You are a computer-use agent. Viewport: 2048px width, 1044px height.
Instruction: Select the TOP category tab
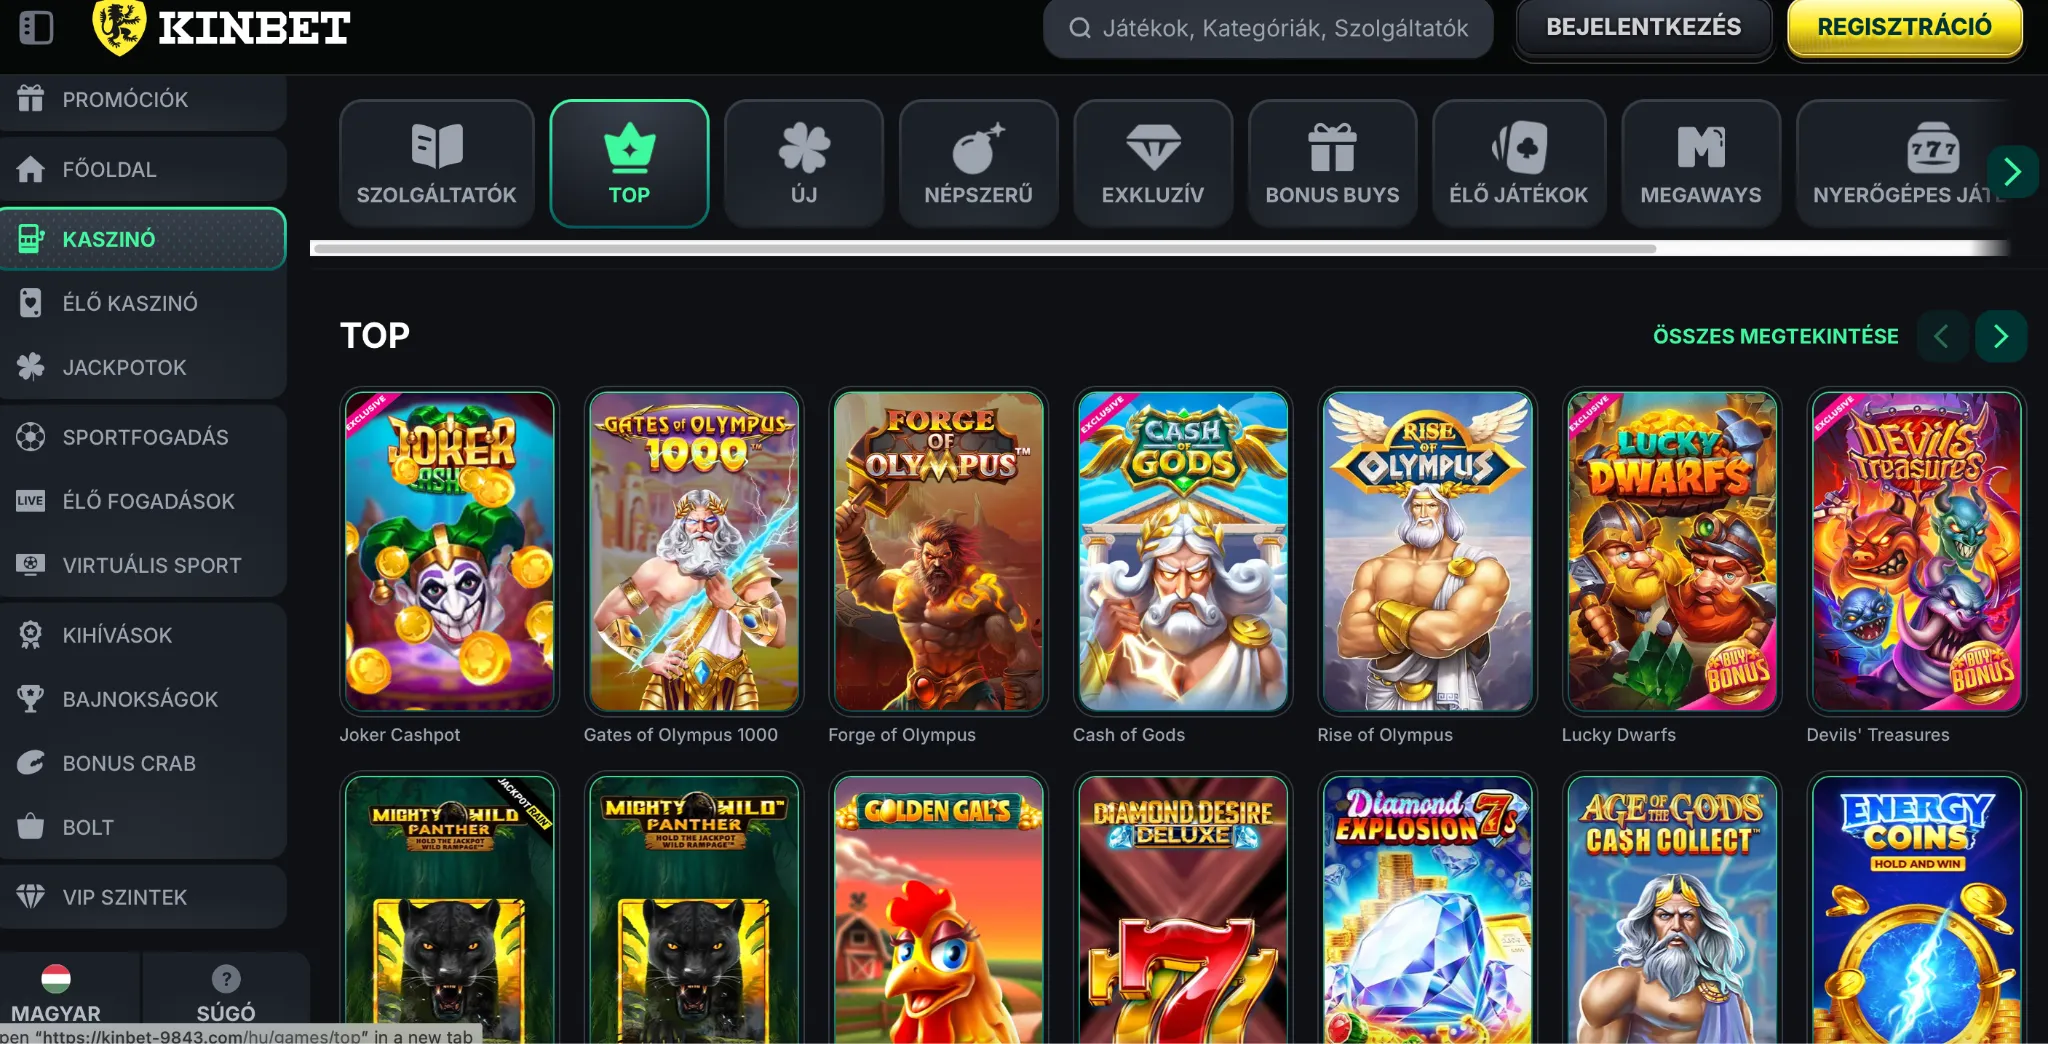pyautogui.click(x=629, y=164)
